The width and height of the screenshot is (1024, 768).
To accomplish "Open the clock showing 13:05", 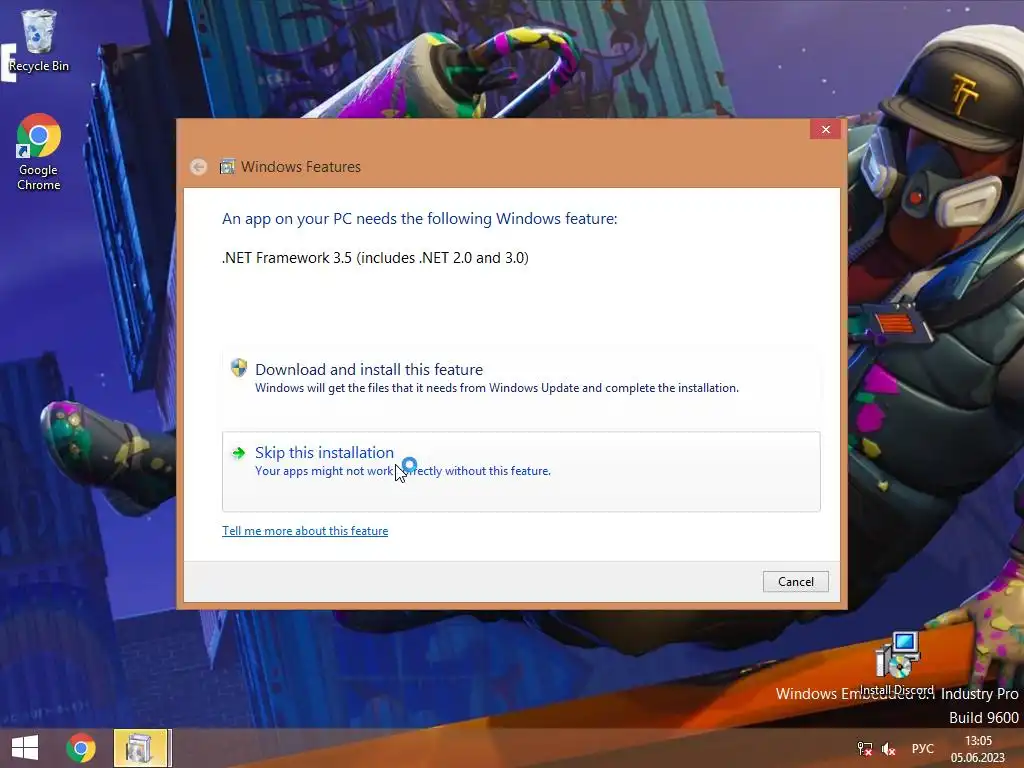I will point(978,749).
